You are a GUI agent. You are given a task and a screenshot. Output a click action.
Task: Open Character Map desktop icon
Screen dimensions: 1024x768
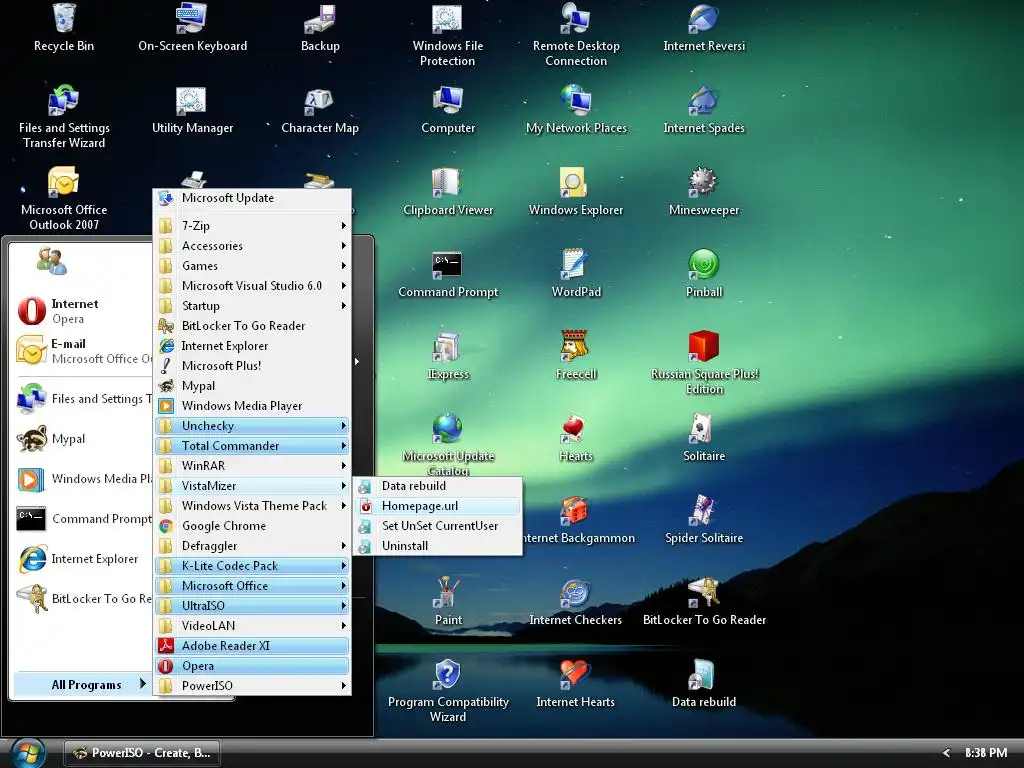coord(320,108)
